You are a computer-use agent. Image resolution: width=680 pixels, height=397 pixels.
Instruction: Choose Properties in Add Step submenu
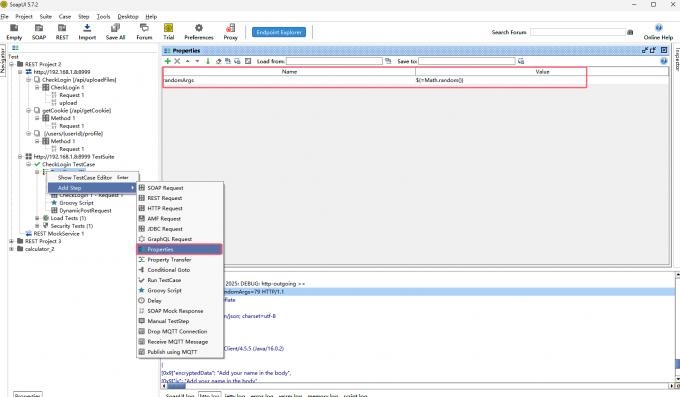(x=180, y=249)
